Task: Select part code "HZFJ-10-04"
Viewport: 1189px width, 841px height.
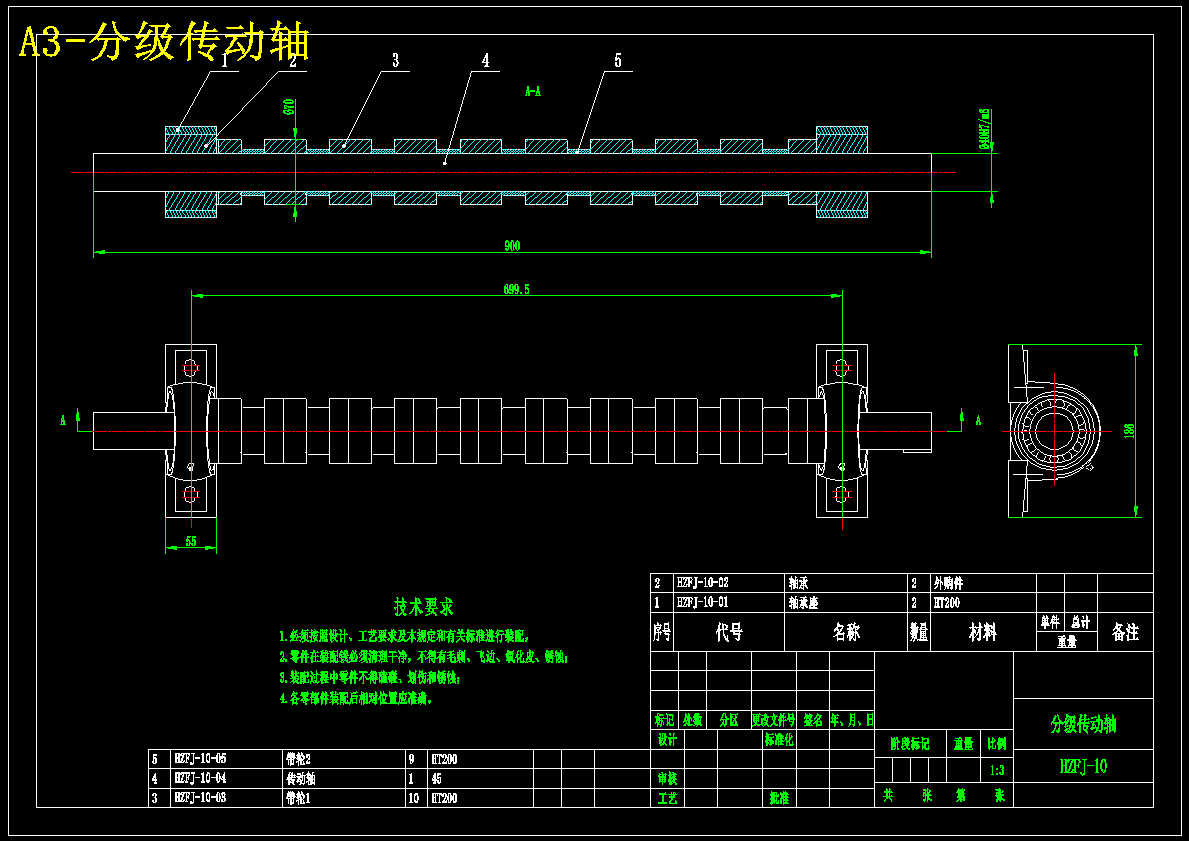Action: pos(200,778)
